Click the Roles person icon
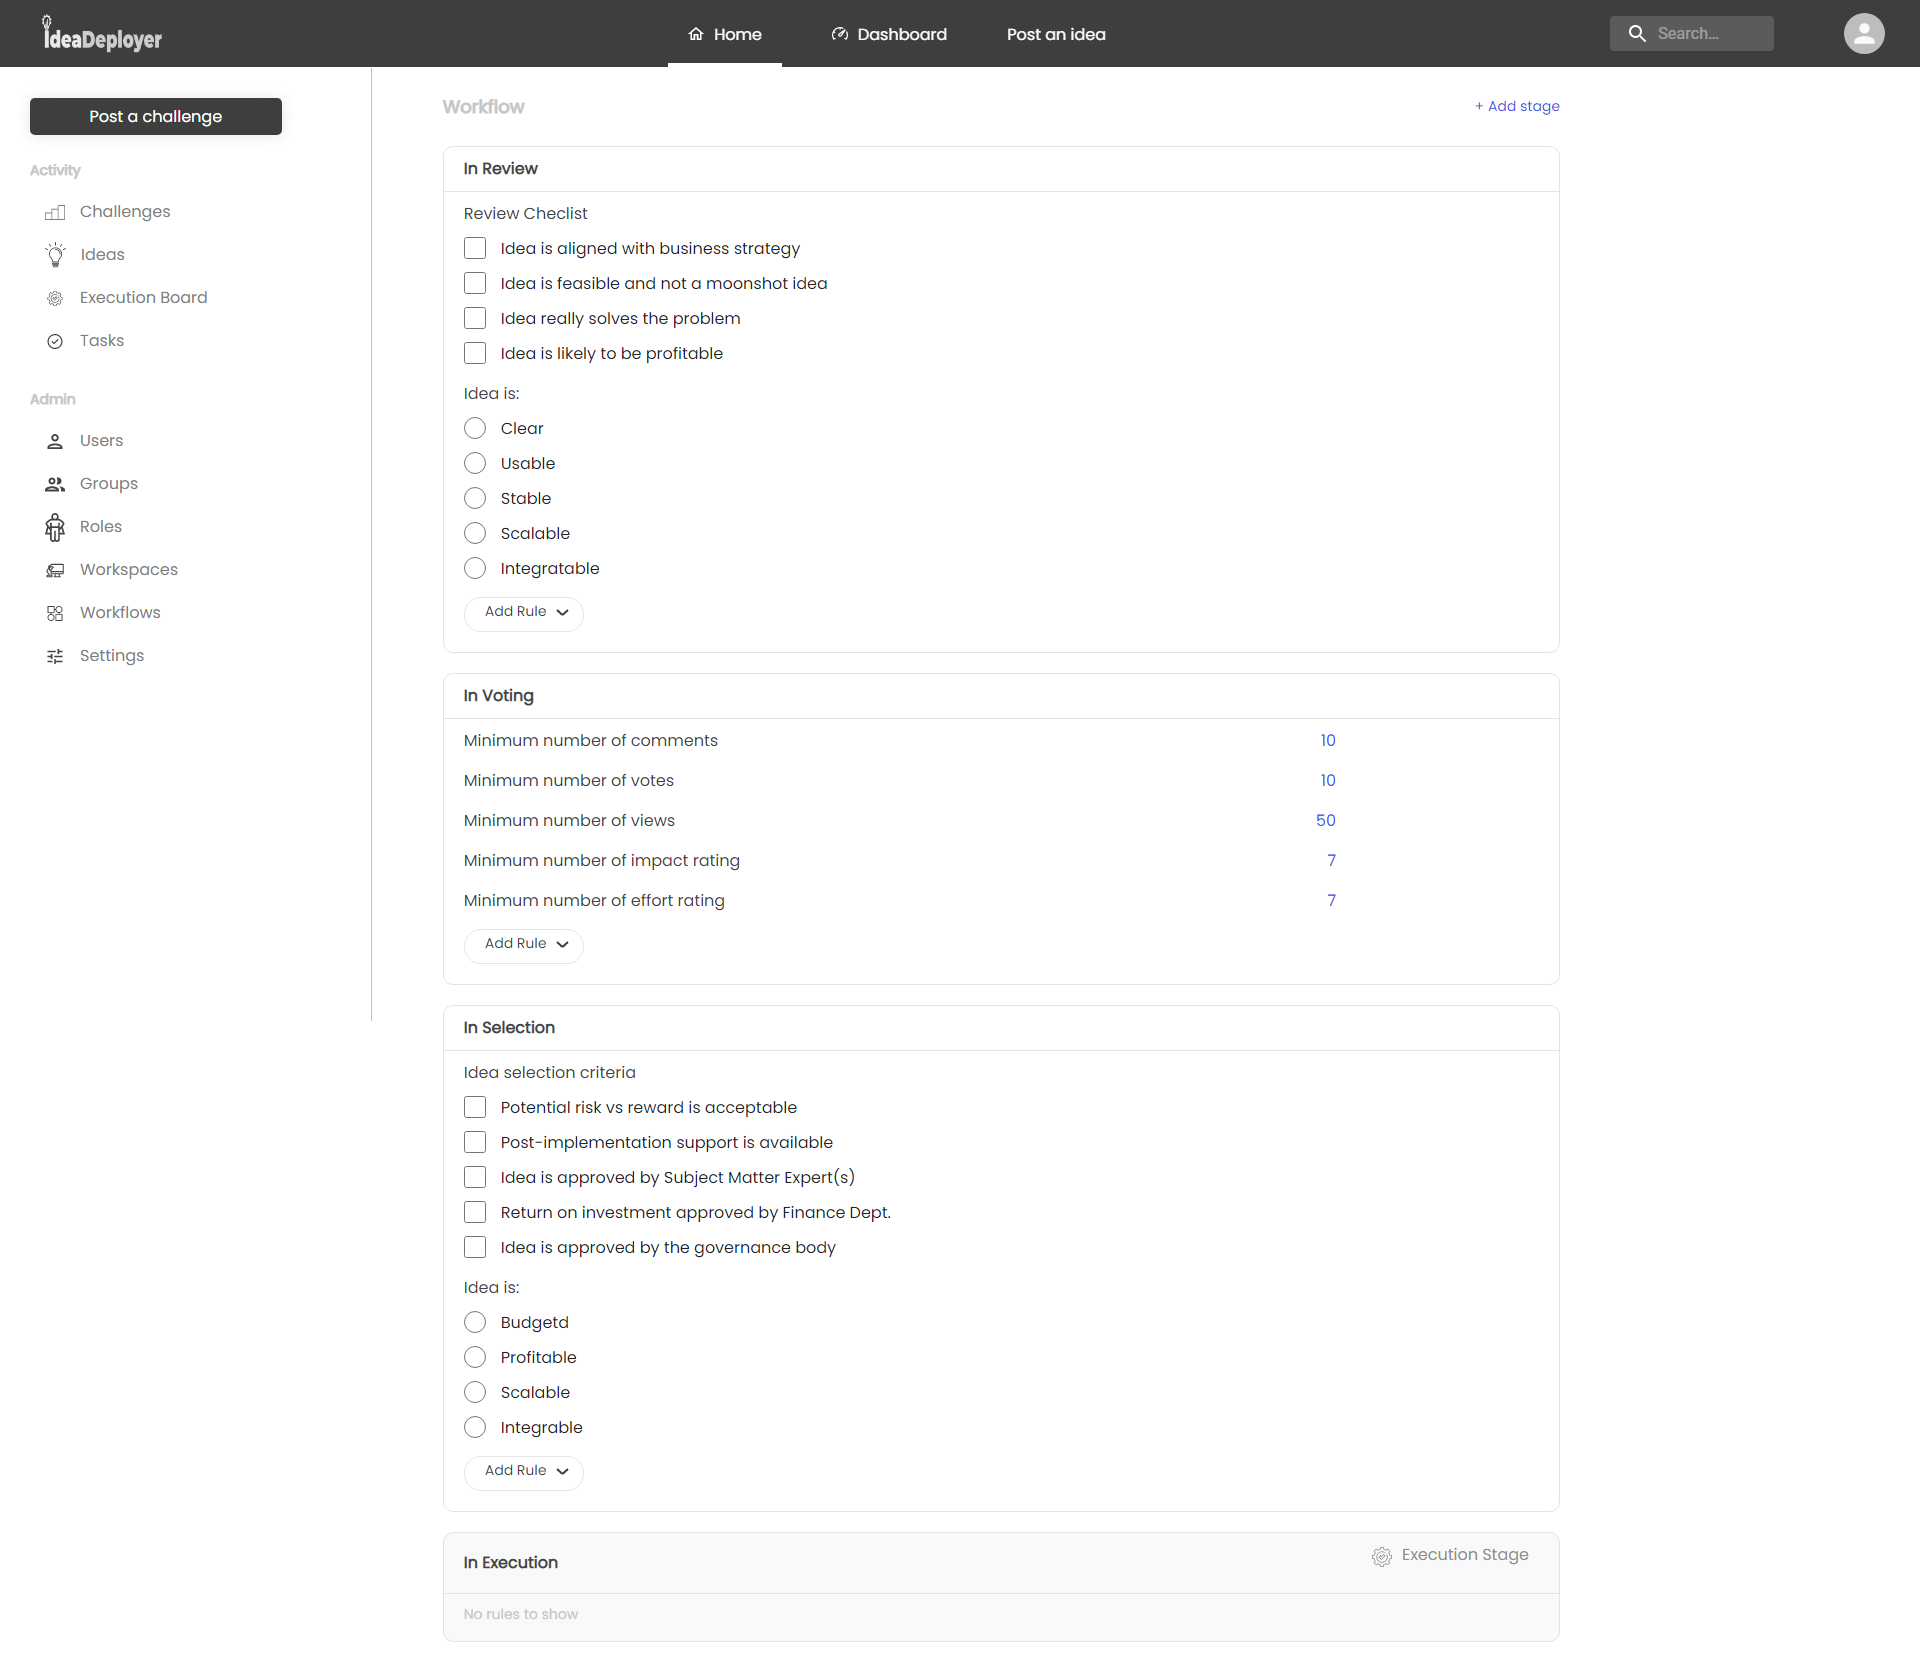Screen dimensions: 1920x1662 click(x=55, y=527)
